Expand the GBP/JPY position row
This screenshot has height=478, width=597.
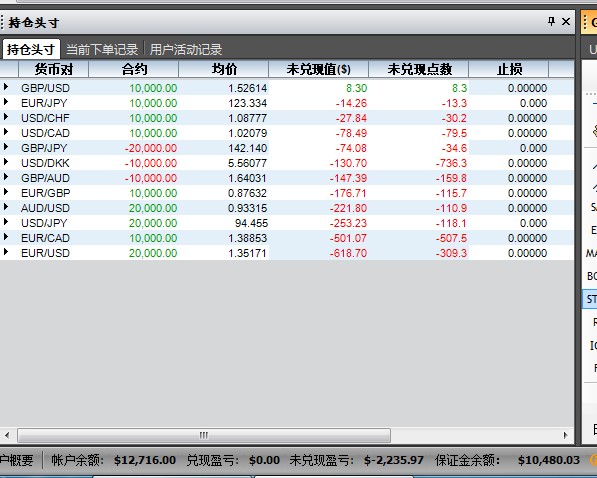click(x=6, y=147)
